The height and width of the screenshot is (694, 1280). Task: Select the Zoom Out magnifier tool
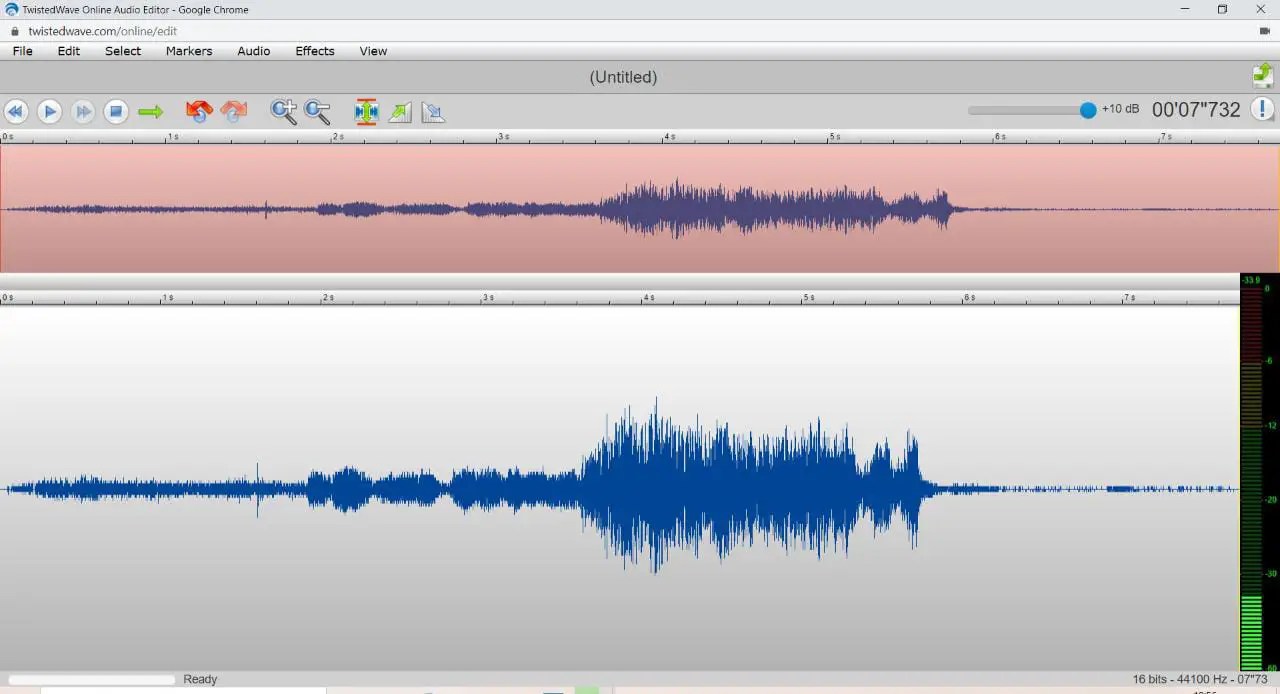(318, 111)
